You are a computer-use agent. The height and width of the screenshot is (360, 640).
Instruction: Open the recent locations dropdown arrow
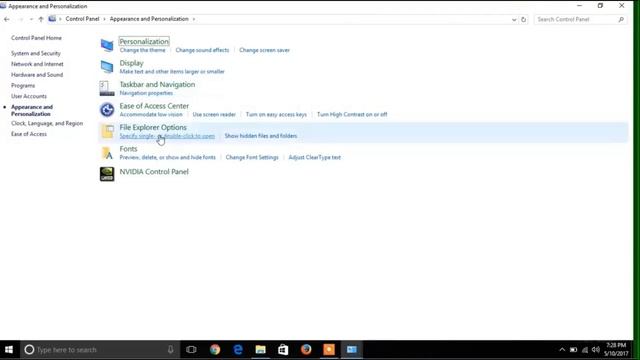pyautogui.click(x=31, y=19)
